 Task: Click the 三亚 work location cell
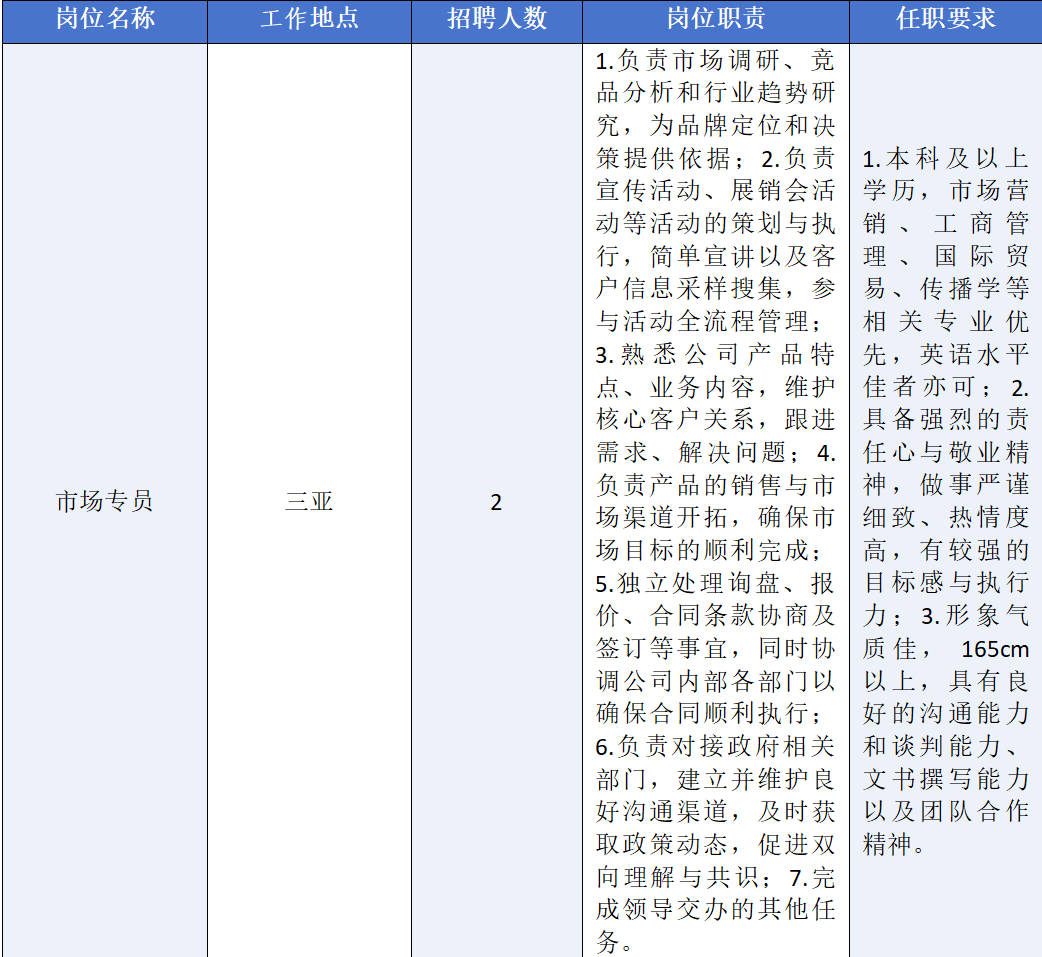point(309,501)
